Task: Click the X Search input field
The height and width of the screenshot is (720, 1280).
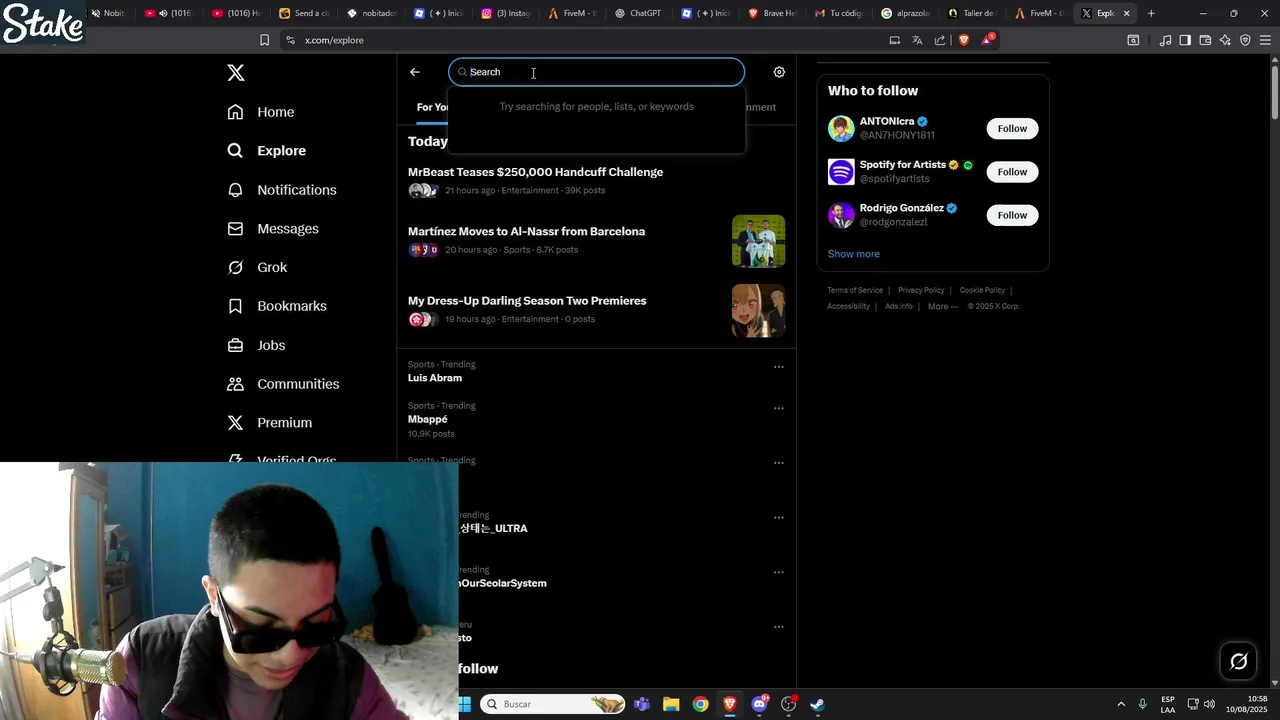Action: coord(597,72)
